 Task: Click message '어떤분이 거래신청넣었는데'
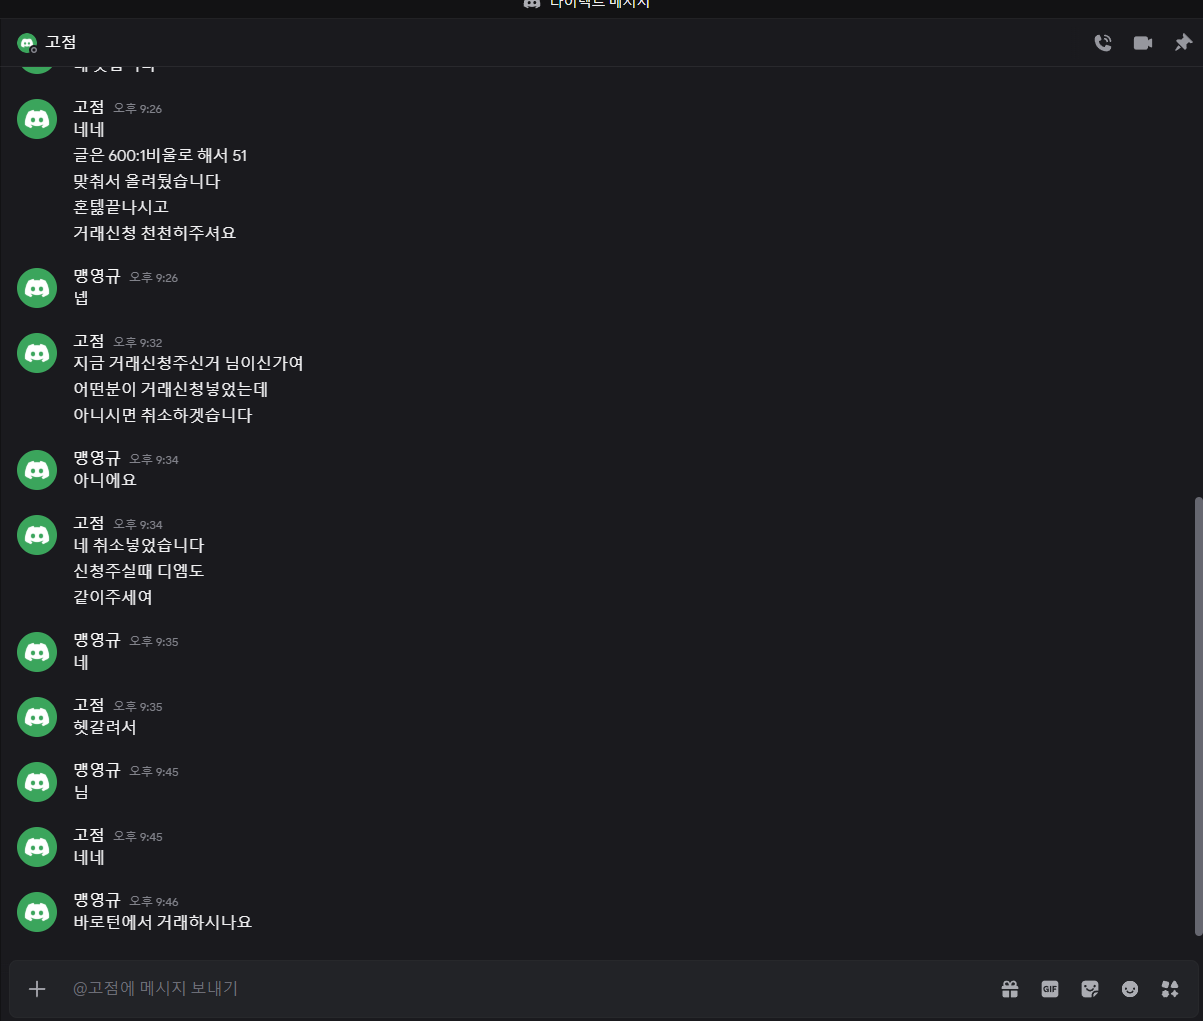tap(171, 389)
